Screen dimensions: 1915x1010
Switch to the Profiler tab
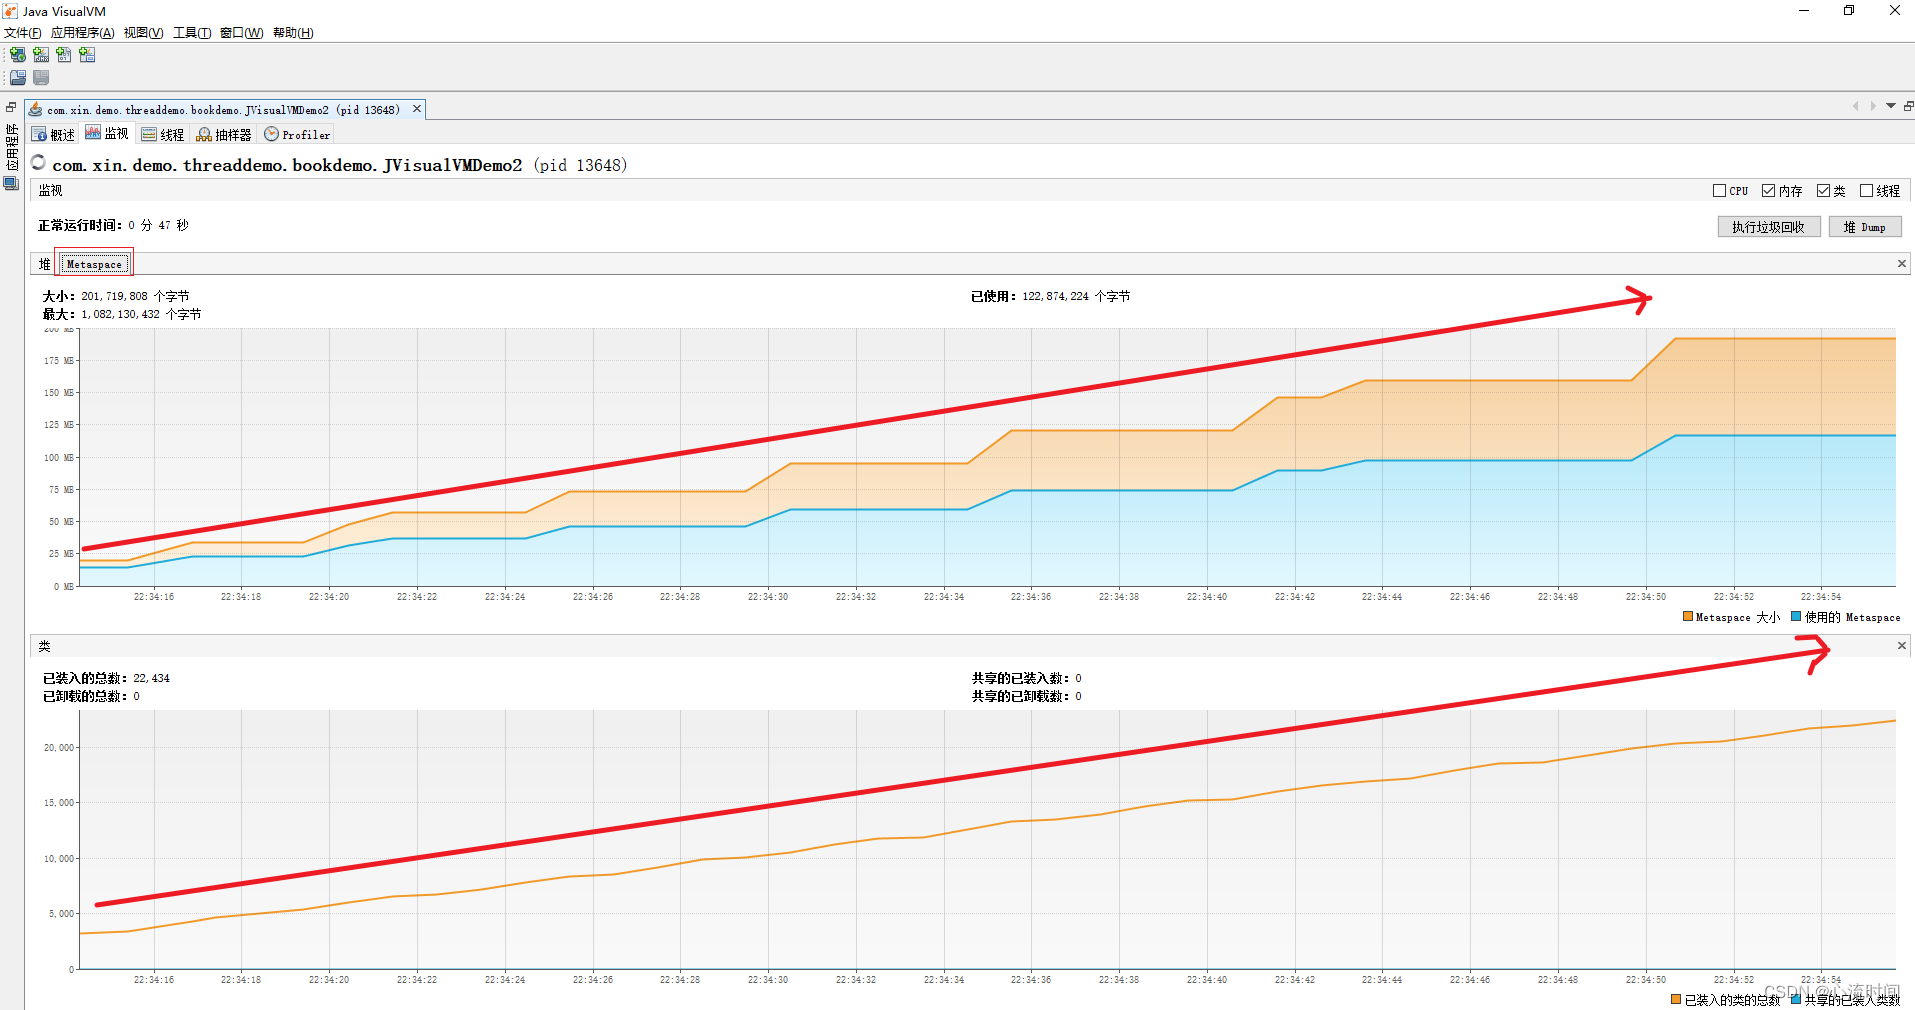point(297,134)
